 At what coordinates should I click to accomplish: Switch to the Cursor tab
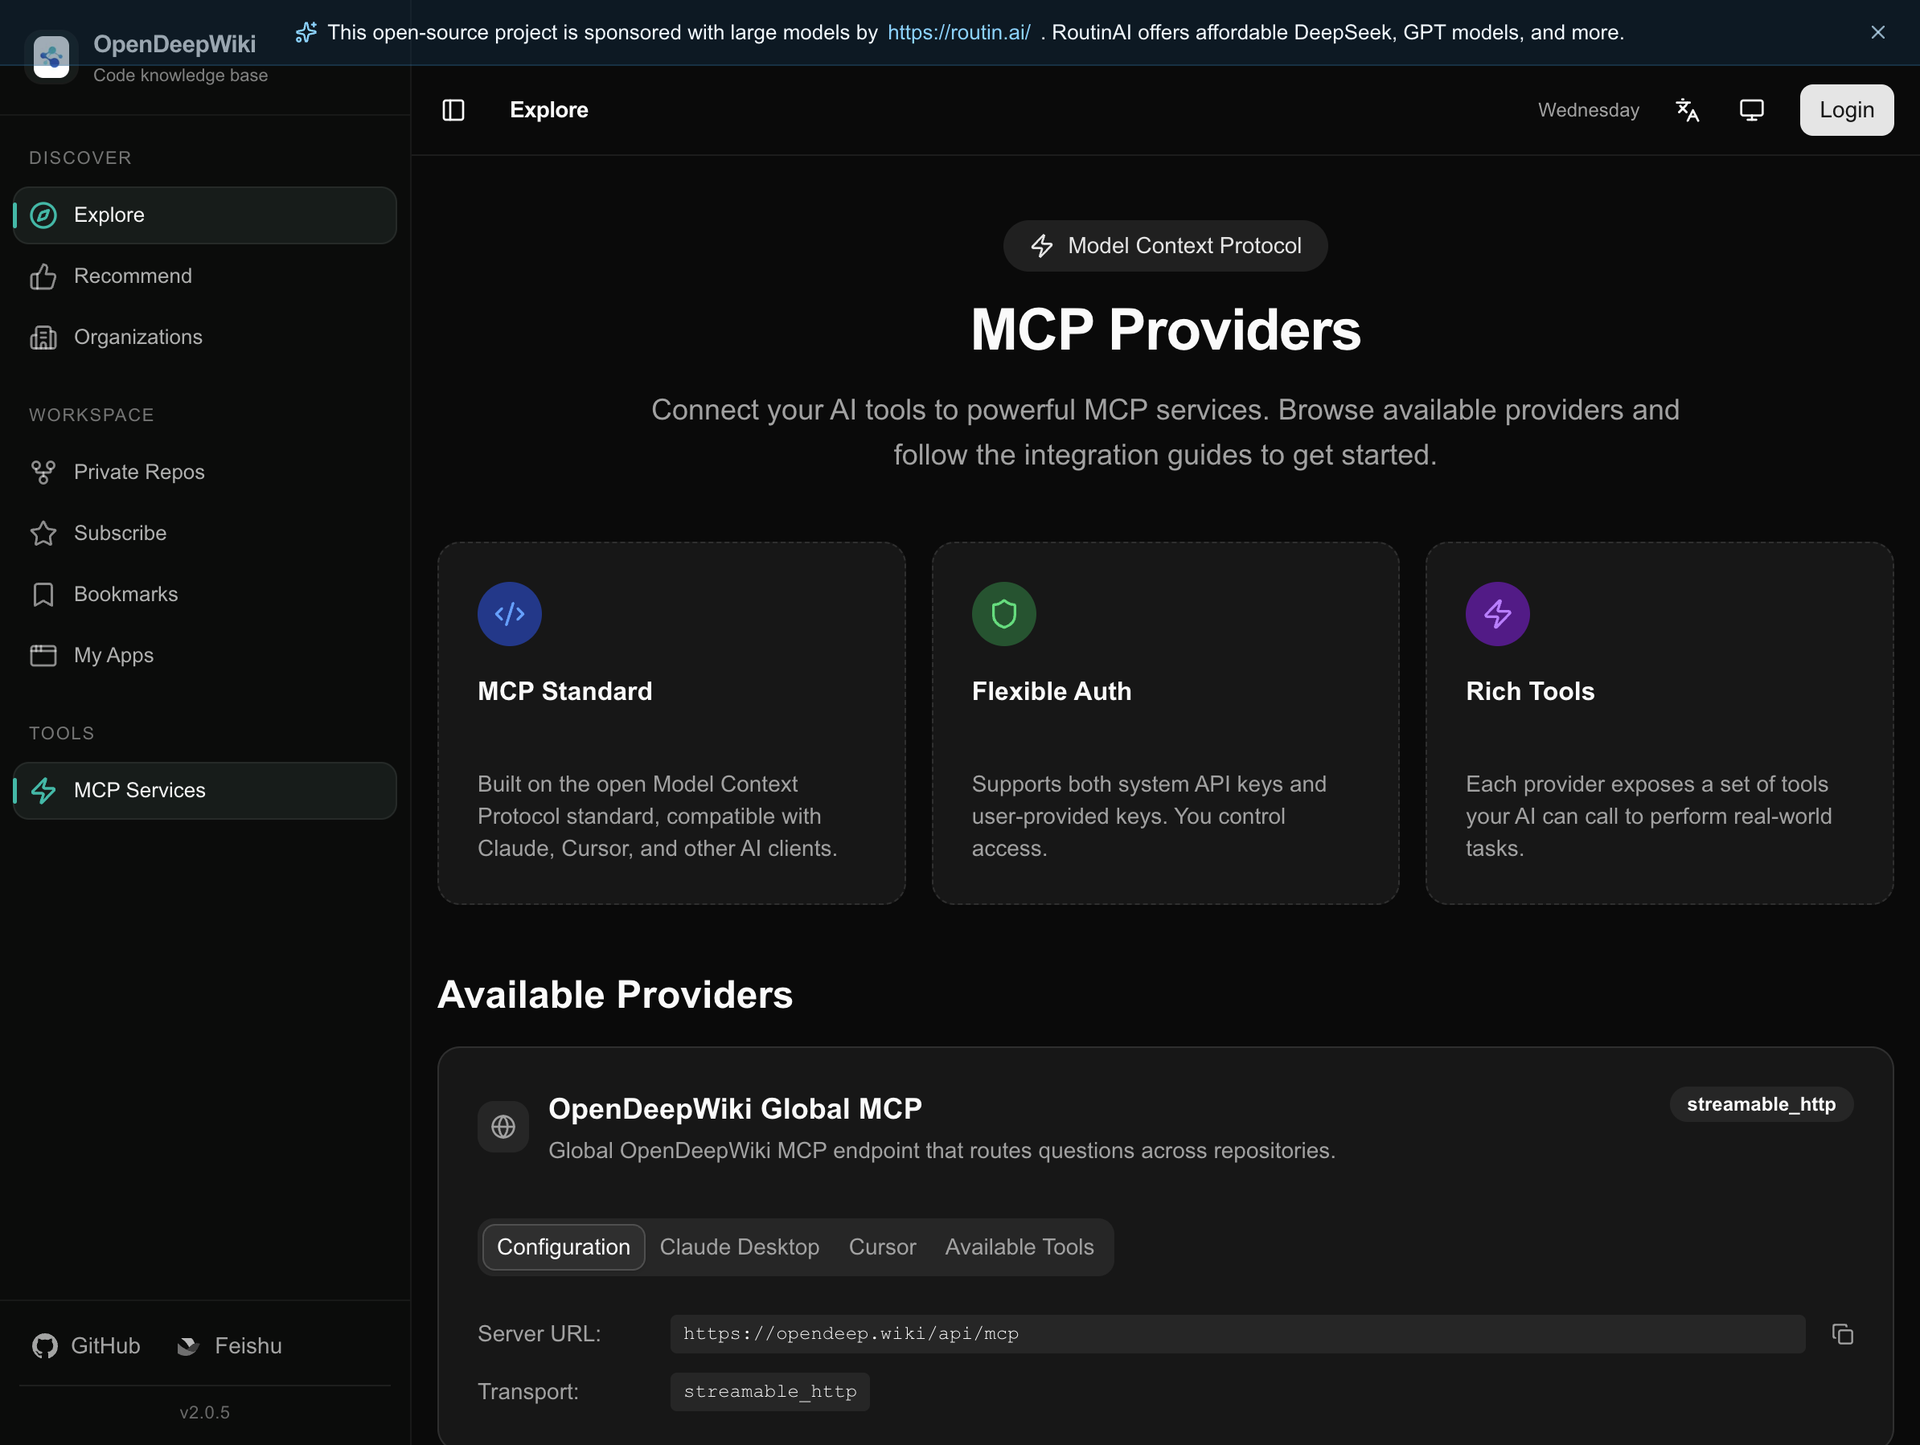[882, 1247]
